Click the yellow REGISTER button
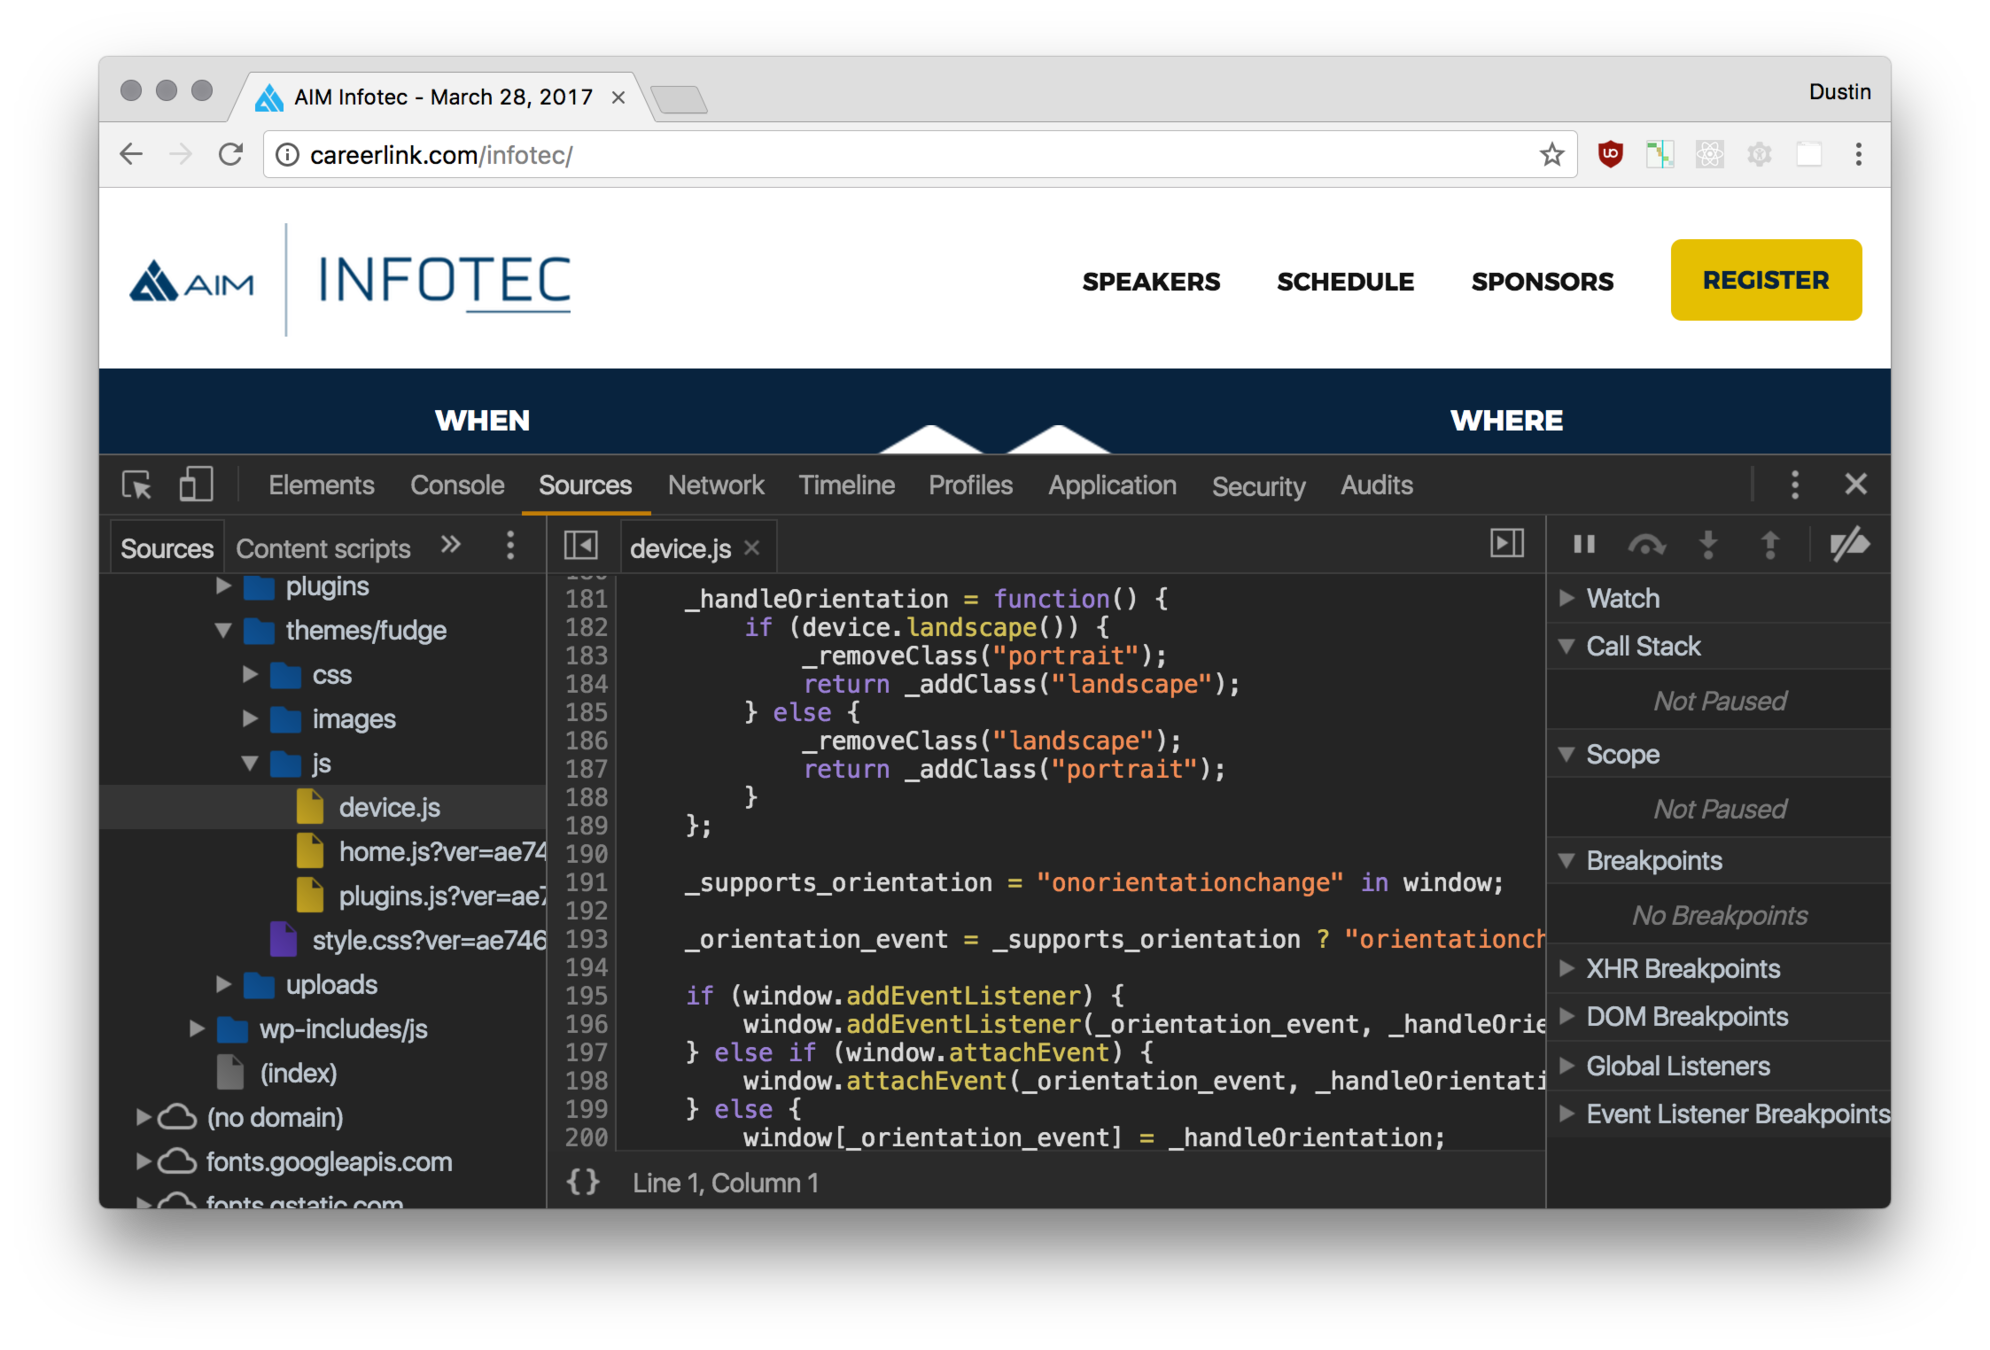1990x1350 pixels. pyautogui.click(x=1765, y=280)
